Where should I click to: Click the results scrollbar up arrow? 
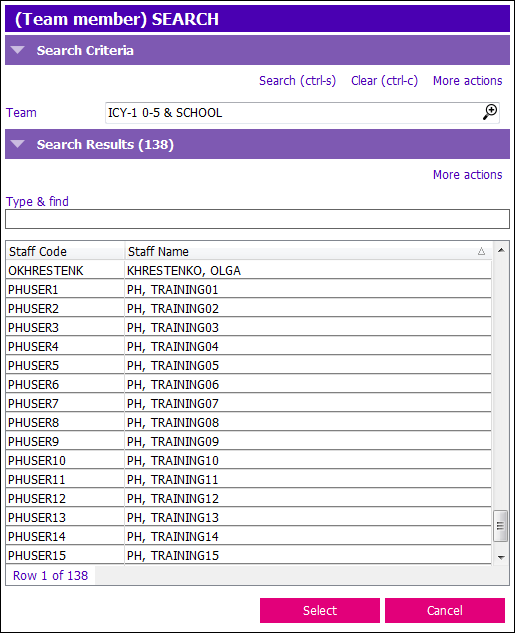(x=501, y=250)
